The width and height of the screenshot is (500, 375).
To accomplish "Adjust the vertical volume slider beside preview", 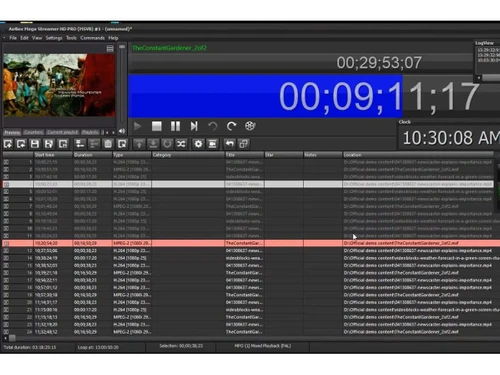I will coord(122,85).
